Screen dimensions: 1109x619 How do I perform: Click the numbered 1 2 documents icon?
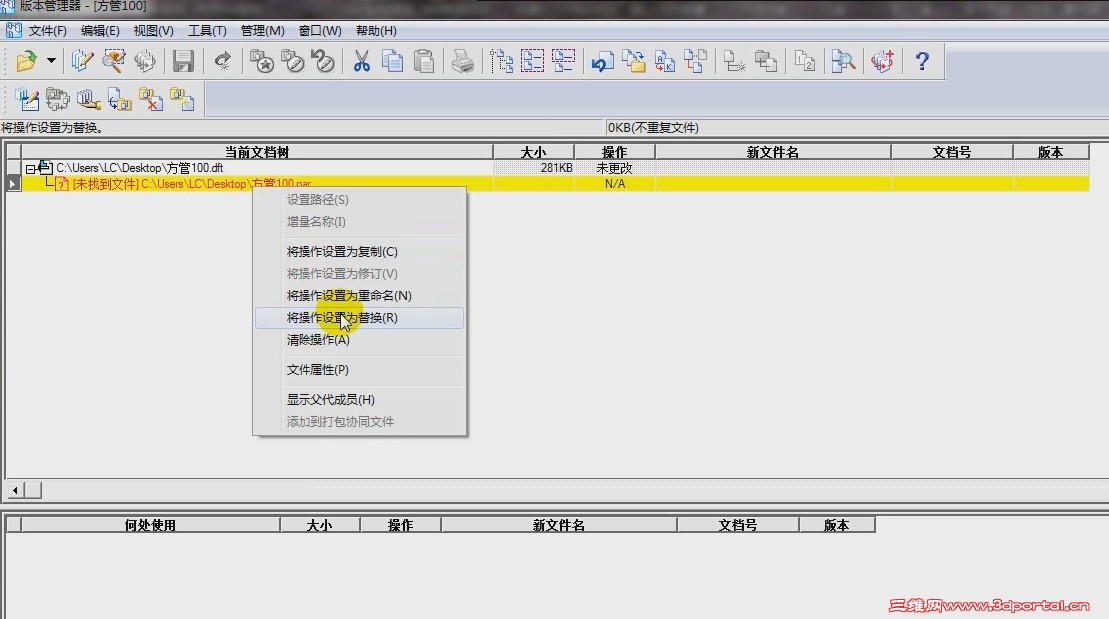click(804, 61)
